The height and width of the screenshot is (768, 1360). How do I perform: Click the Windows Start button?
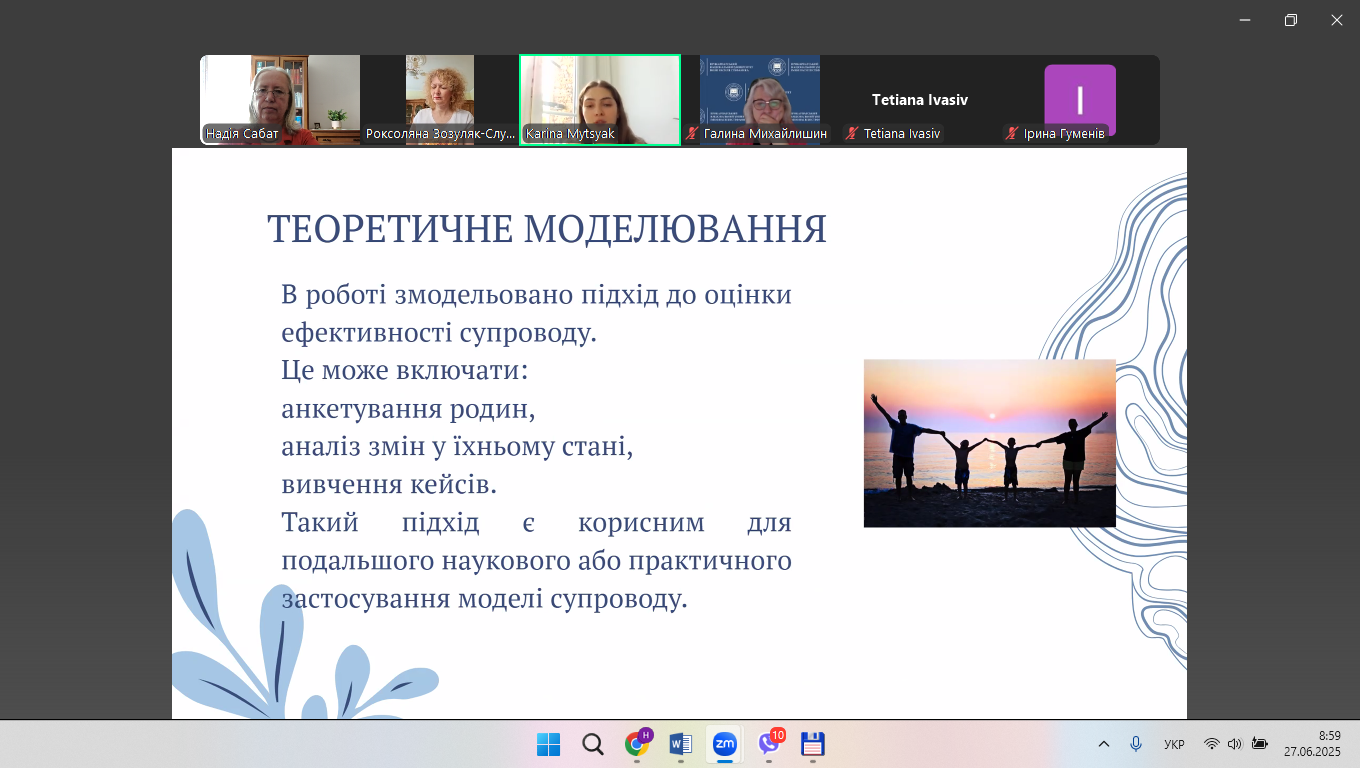548,744
